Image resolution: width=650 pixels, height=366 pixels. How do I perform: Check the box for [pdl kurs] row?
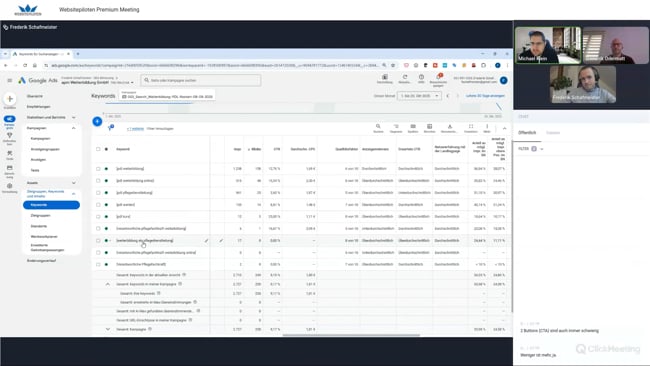[98, 216]
